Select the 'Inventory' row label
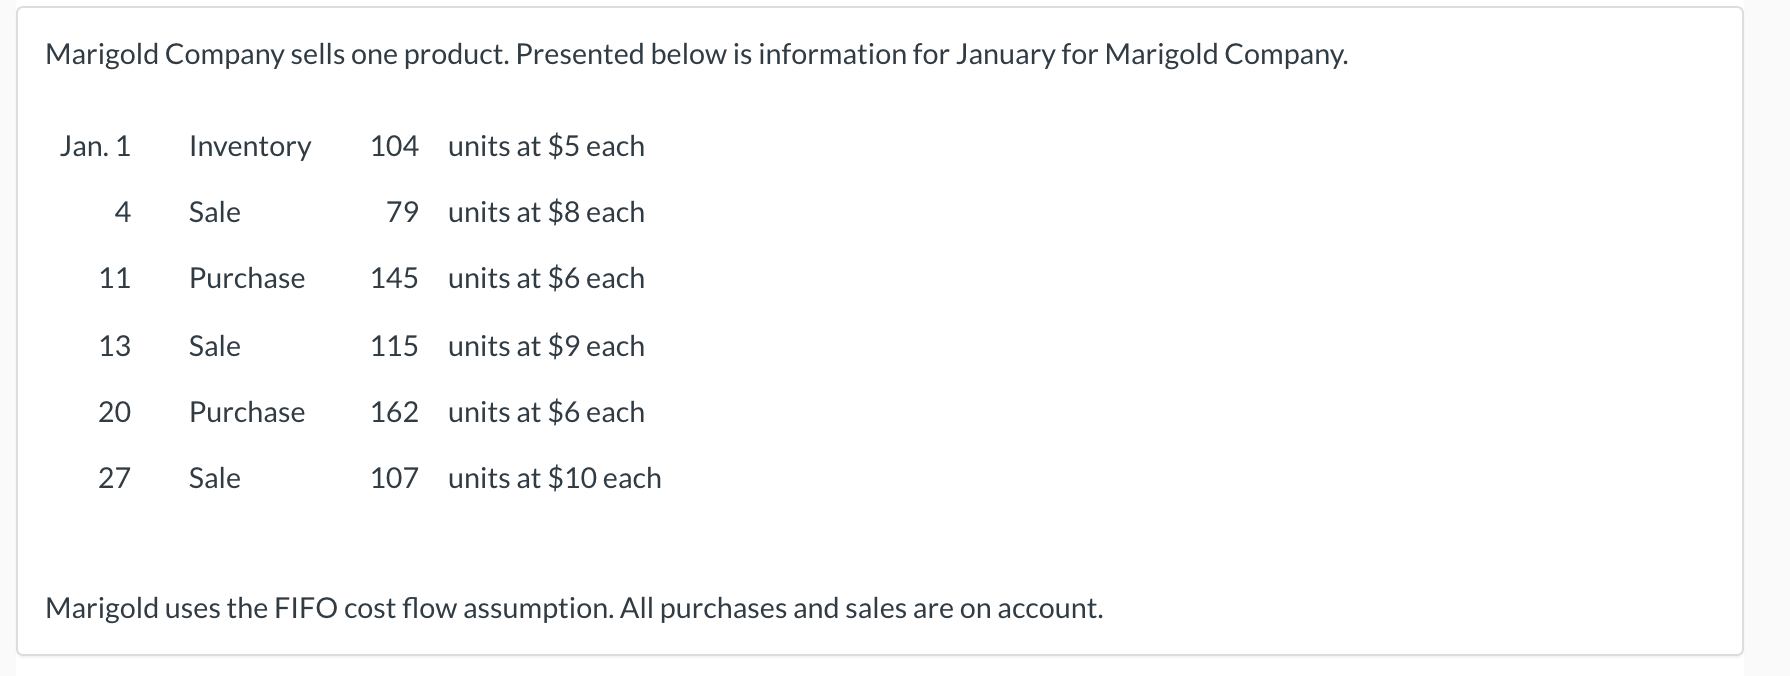Viewport: 1790px width, 676px height. [x=250, y=146]
